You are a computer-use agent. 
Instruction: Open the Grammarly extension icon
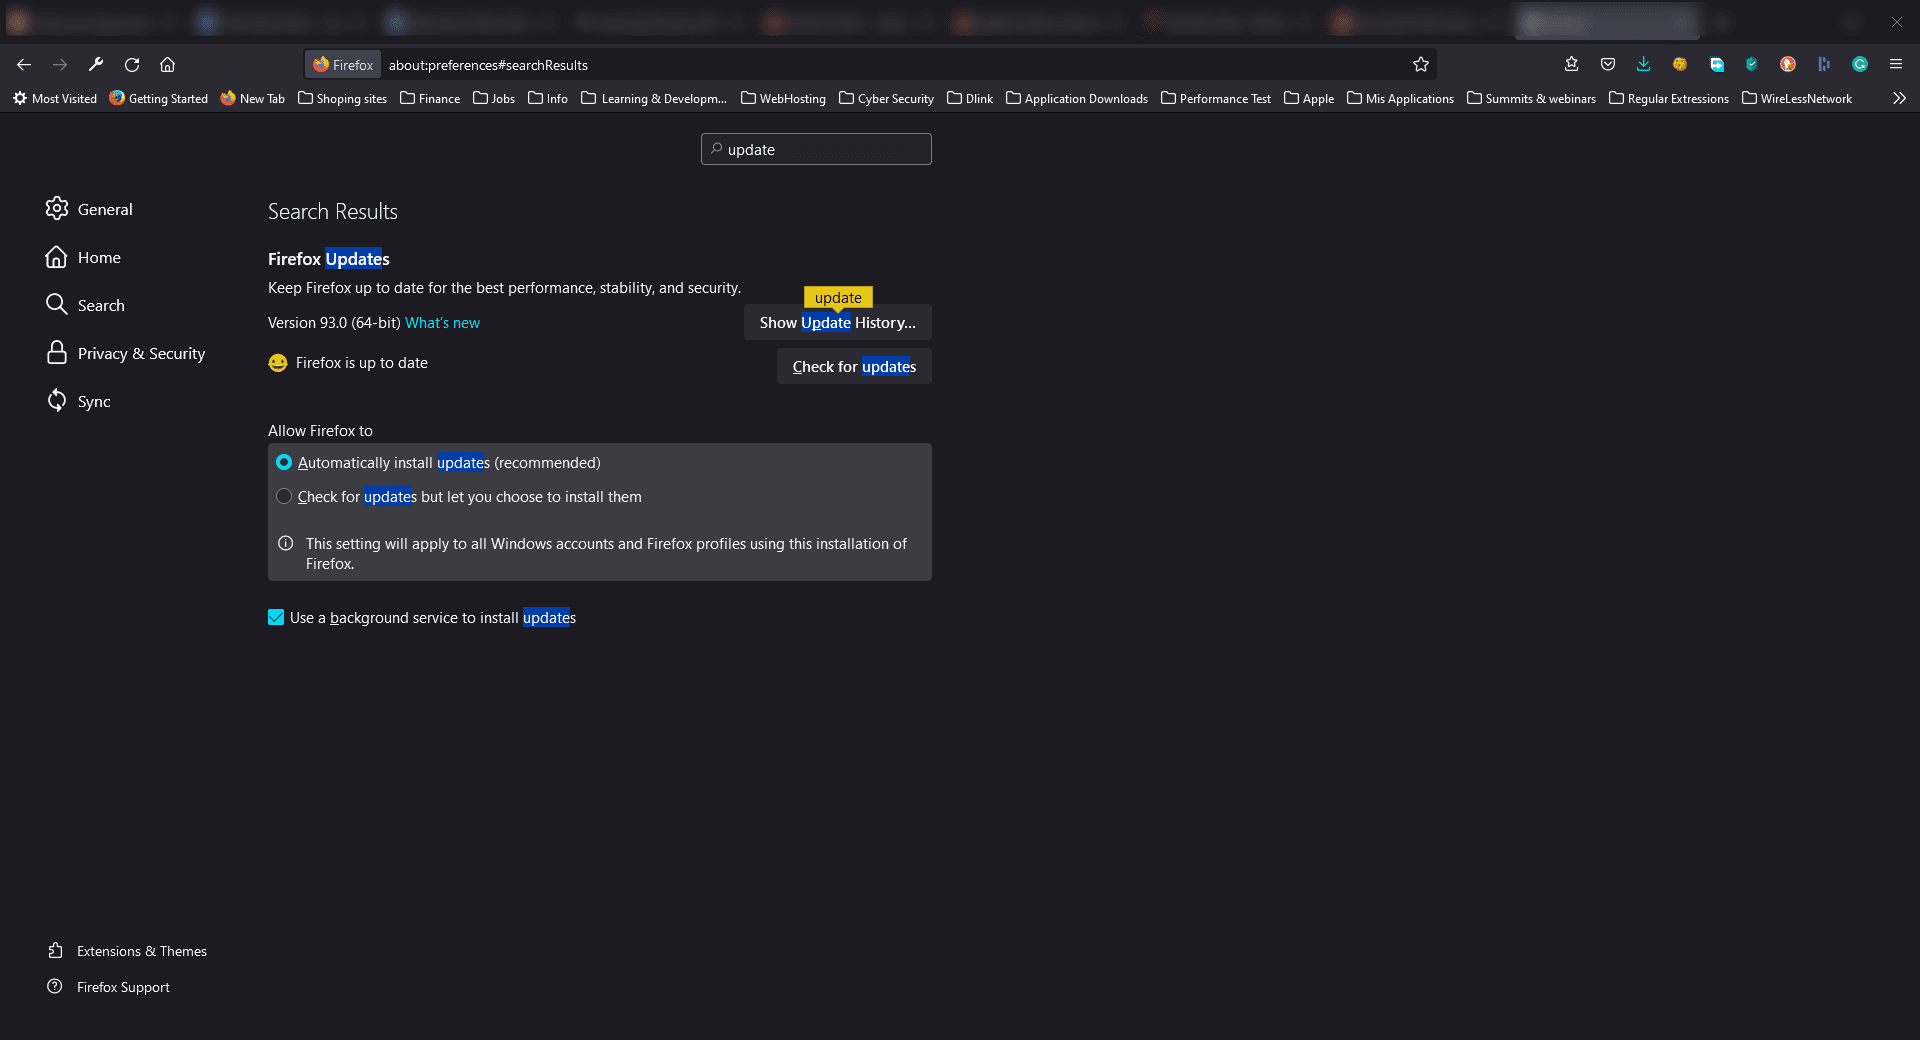tap(1860, 65)
